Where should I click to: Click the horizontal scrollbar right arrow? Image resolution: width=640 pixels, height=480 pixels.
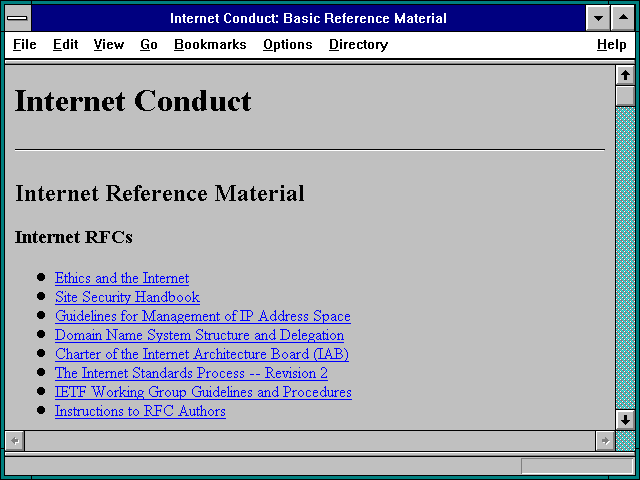[605, 441]
